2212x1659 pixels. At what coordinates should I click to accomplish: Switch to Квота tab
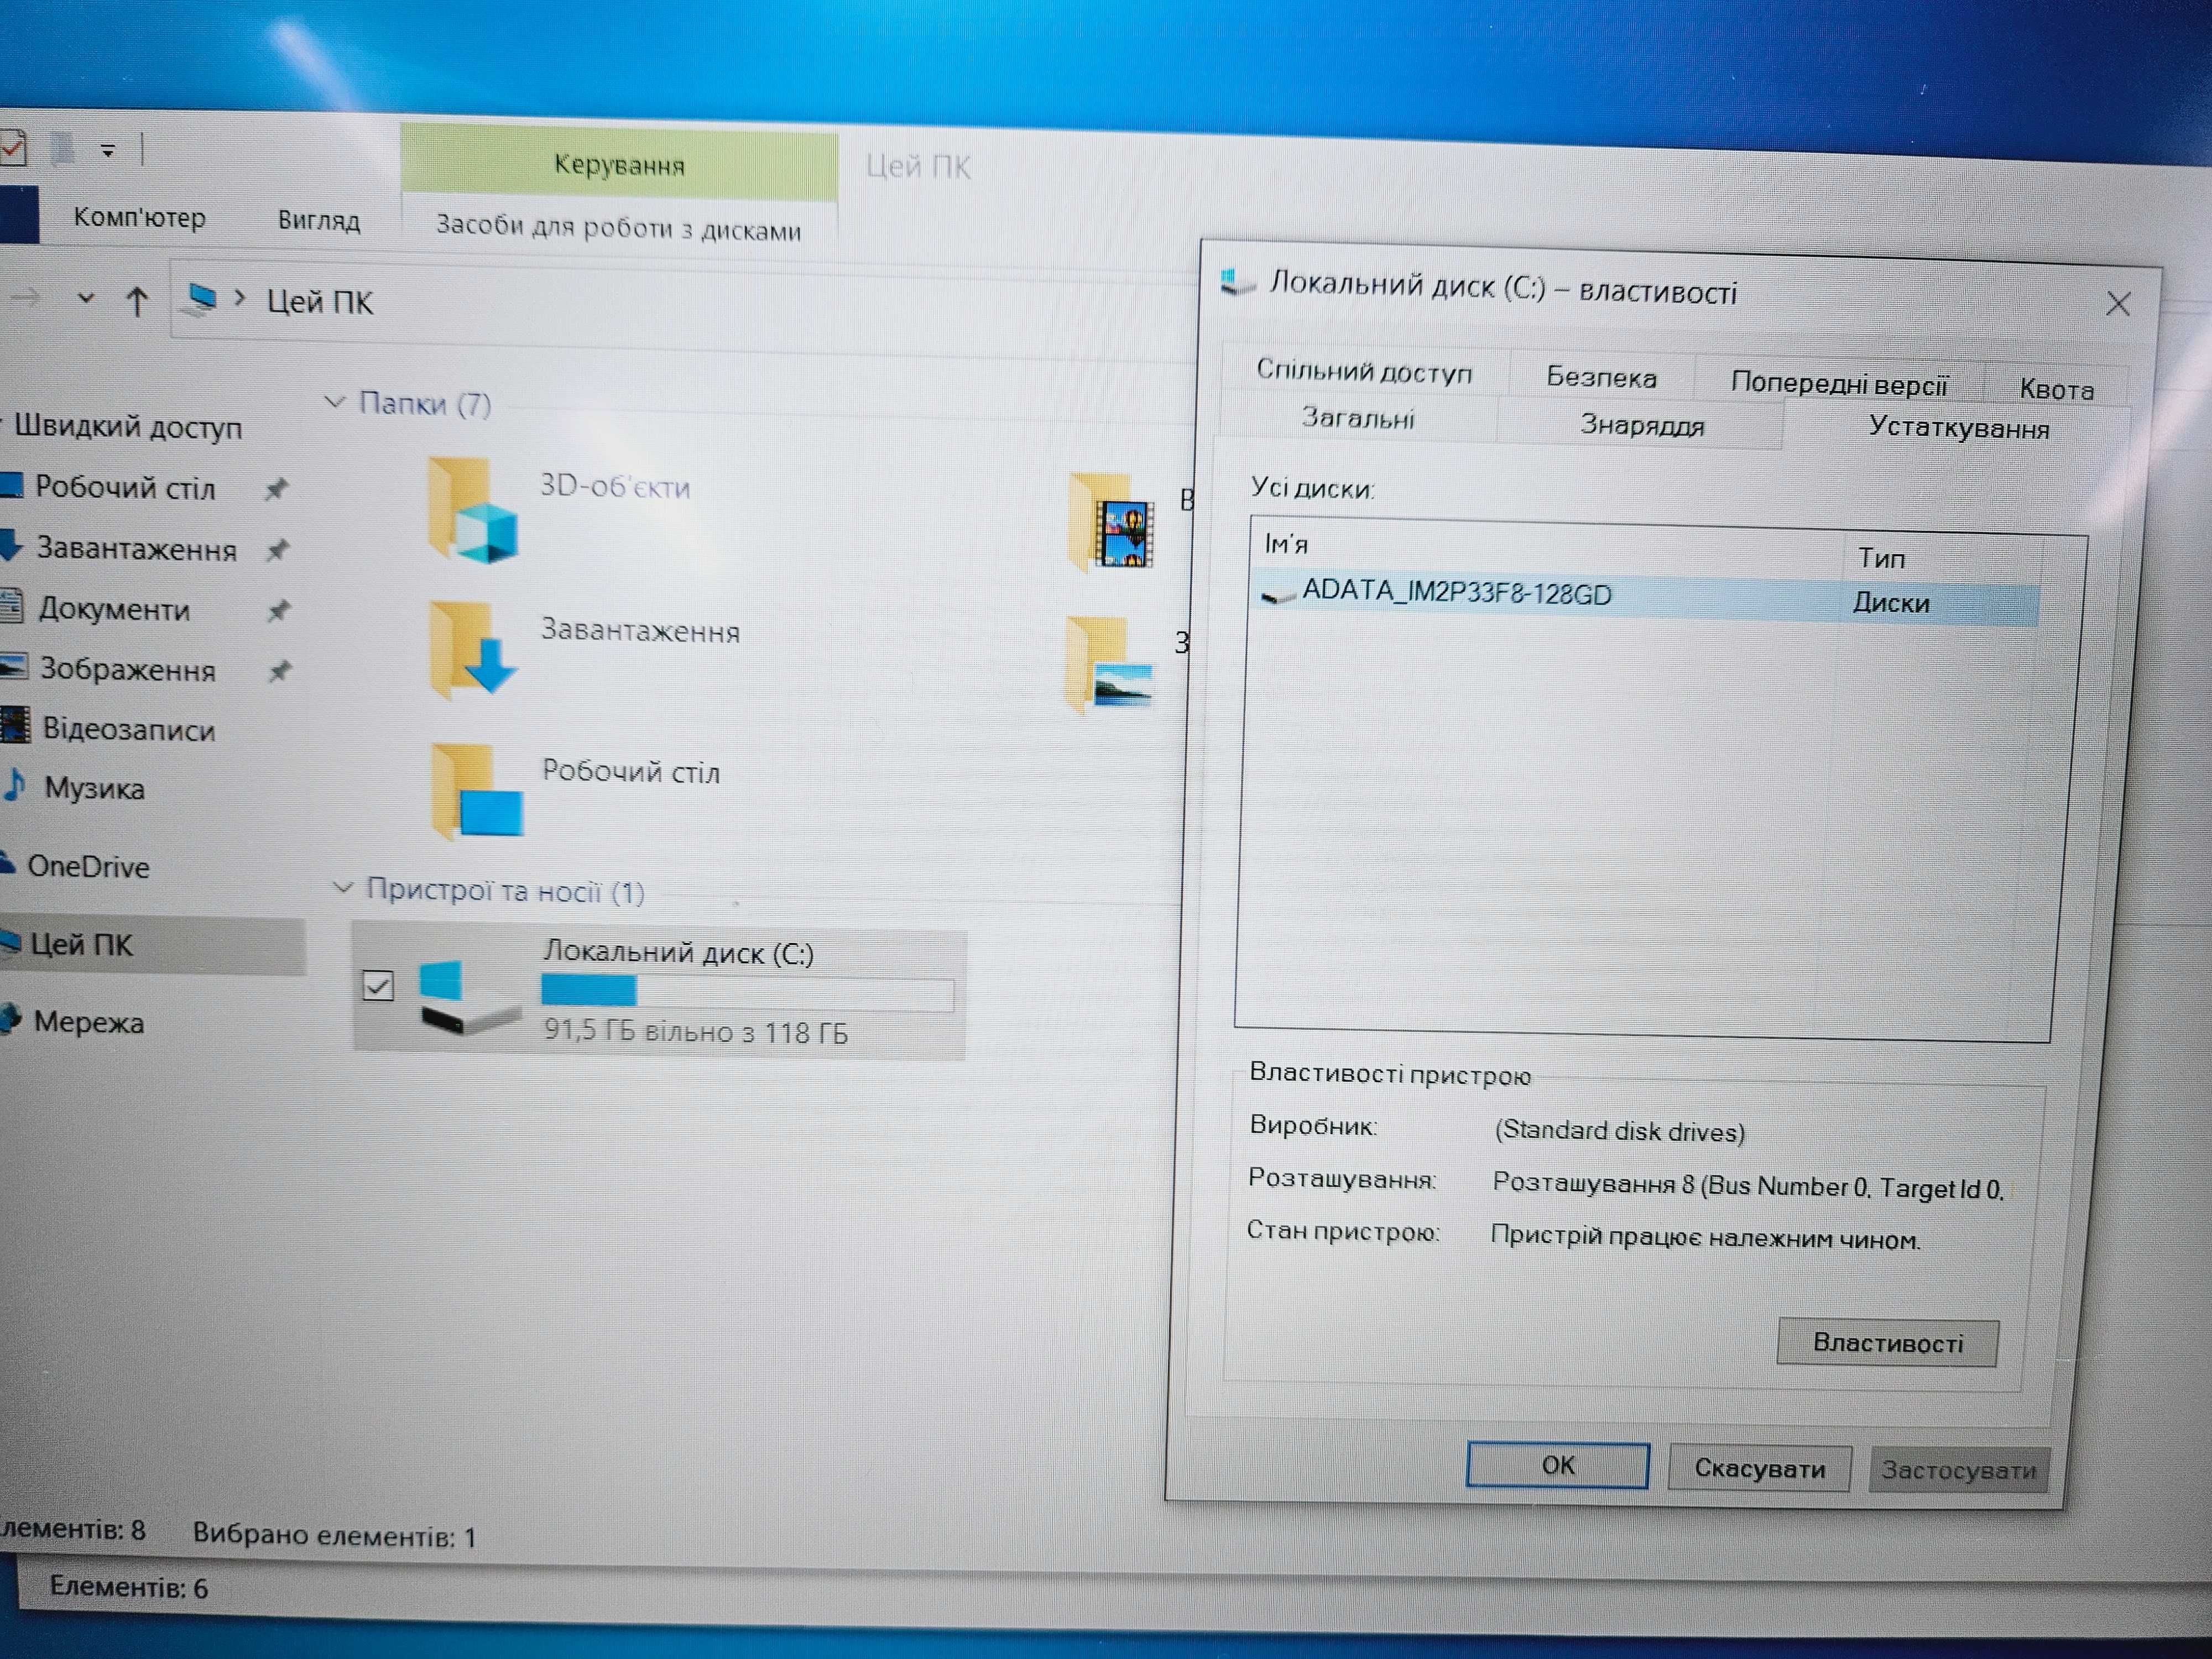tap(2056, 389)
